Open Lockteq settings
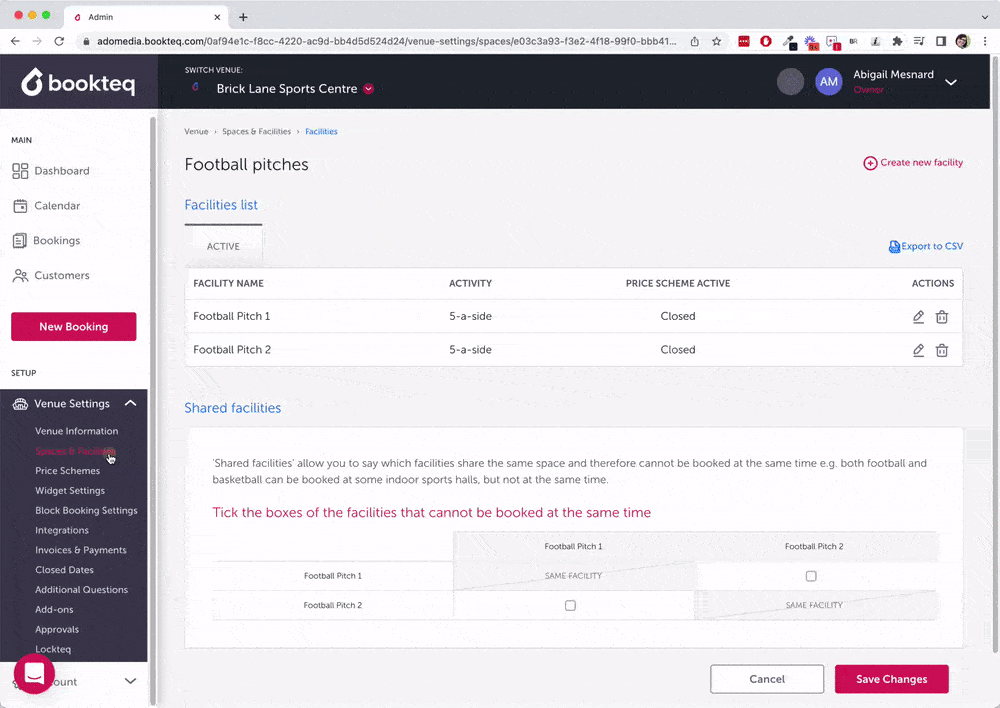The width and height of the screenshot is (1000, 708). point(53,649)
